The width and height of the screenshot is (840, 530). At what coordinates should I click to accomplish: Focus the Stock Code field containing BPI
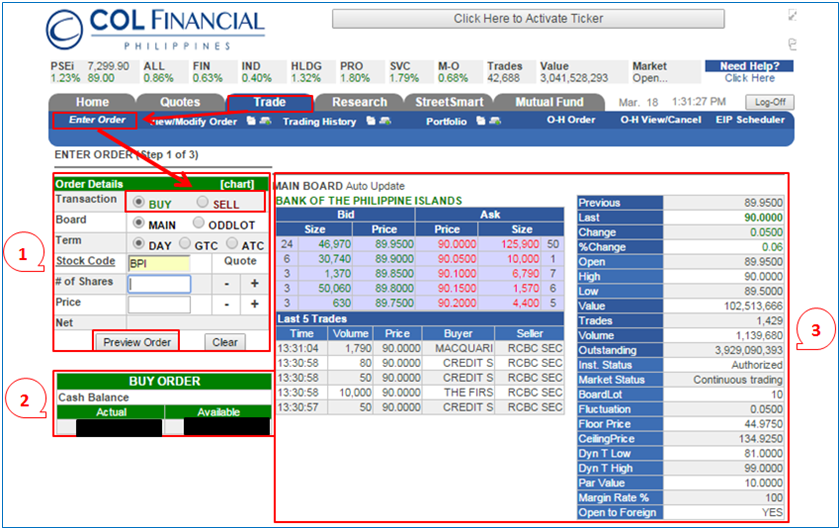point(159,264)
